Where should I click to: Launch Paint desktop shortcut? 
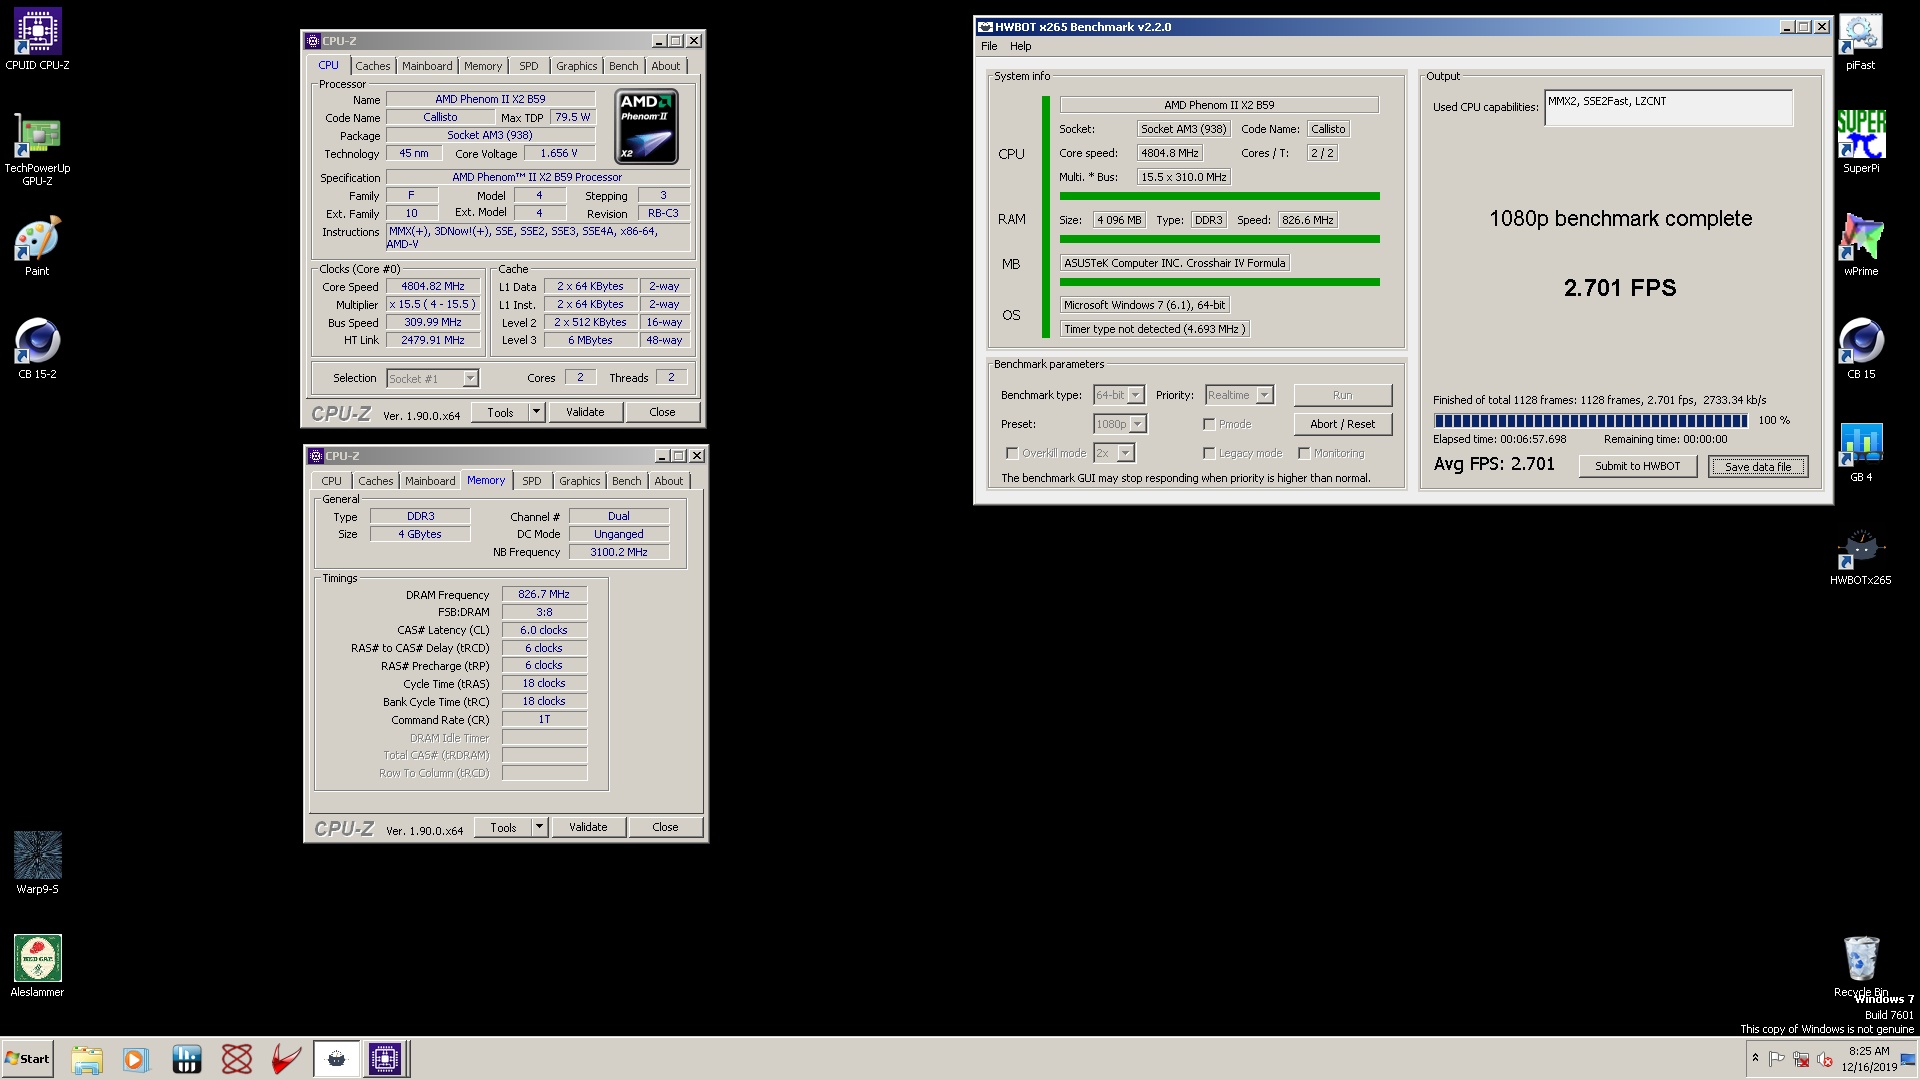tap(37, 246)
